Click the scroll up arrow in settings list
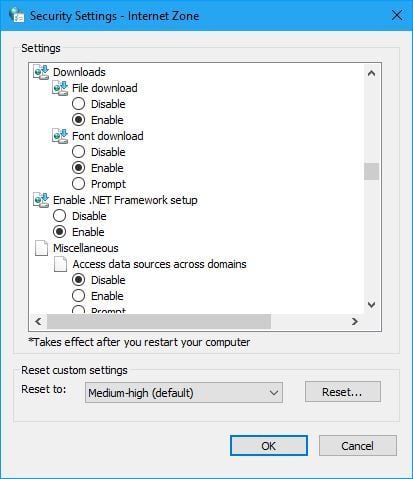 click(371, 73)
